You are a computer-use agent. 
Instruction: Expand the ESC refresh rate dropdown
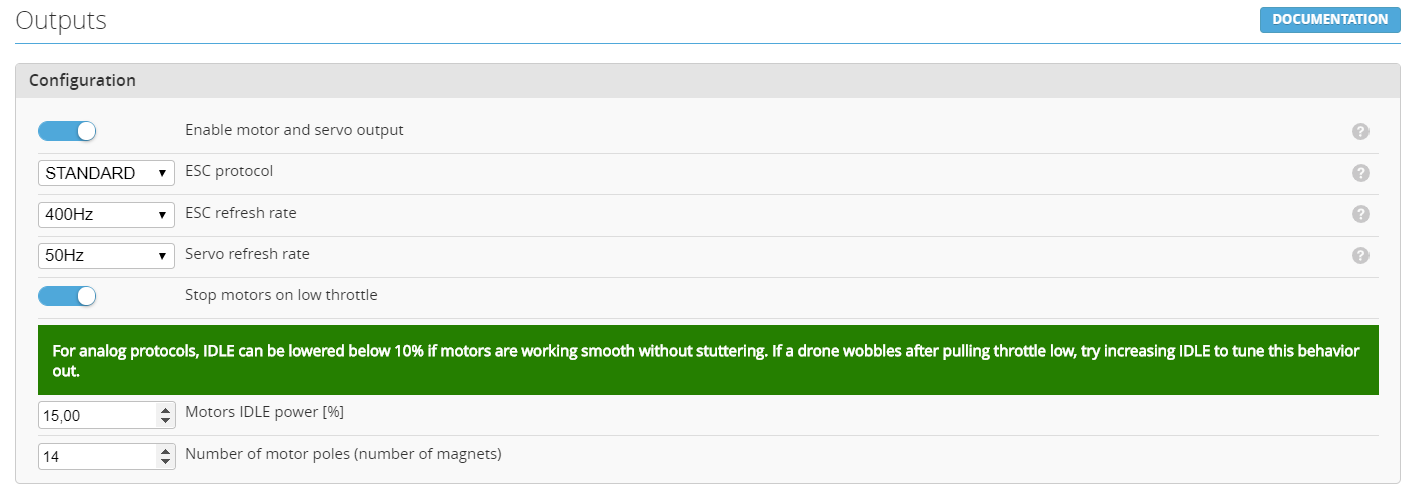[x=106, y=214]
